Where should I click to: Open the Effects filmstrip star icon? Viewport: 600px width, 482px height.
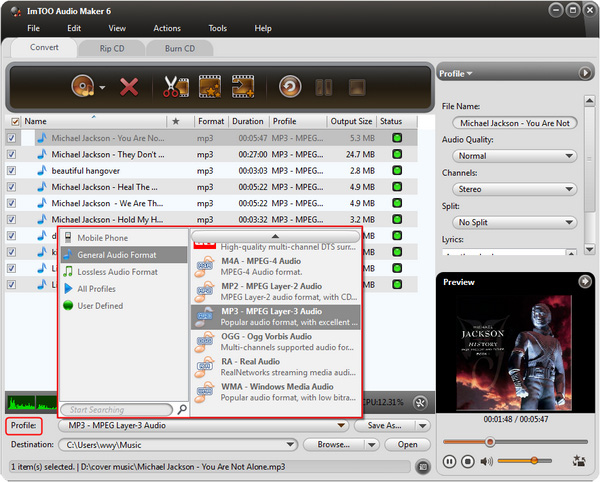point(210,86)
